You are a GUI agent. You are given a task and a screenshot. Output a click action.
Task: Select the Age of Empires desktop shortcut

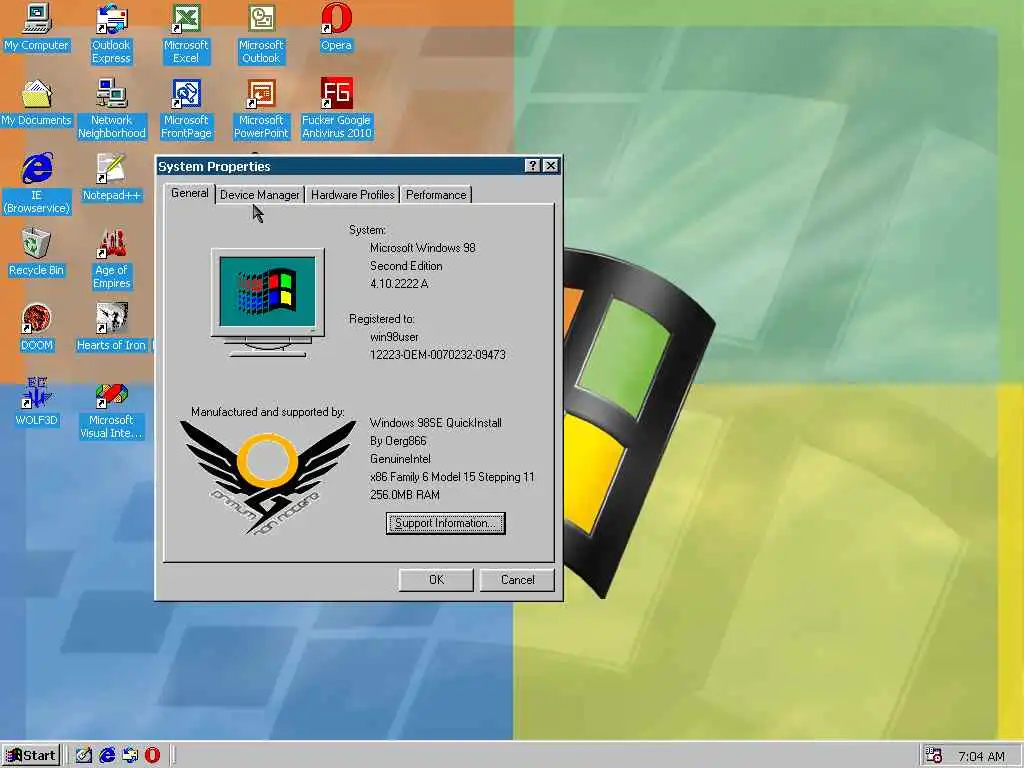112,259
